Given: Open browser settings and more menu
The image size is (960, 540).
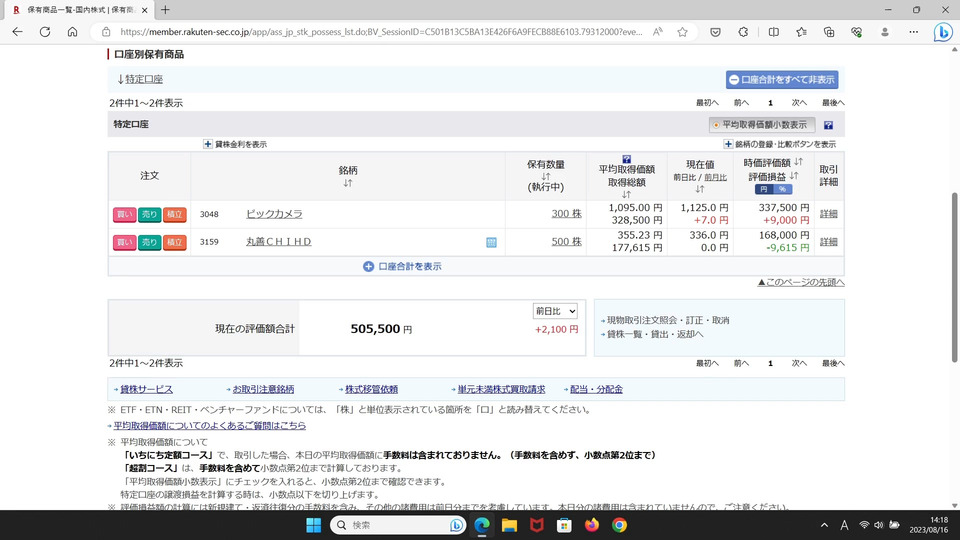Looking at the screenshot, I should [x=913, y=32].
